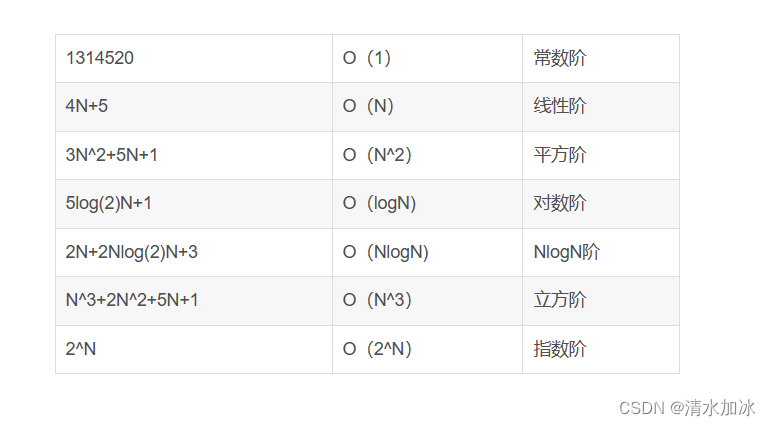Click the NlogN阶 cell
The height and width of the screenshot is (426, 771).
[567, 252]
